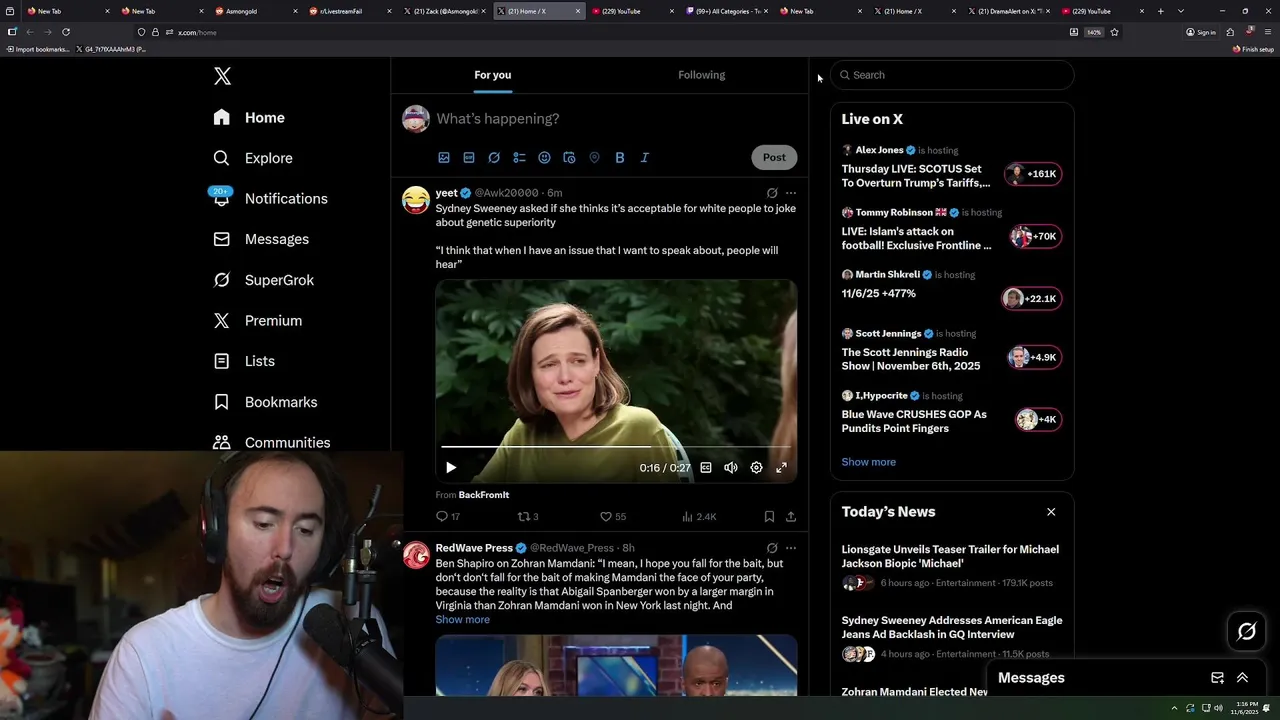Add media image to the post
This screenshot has height=720, width=1280.
pos(444,158)
